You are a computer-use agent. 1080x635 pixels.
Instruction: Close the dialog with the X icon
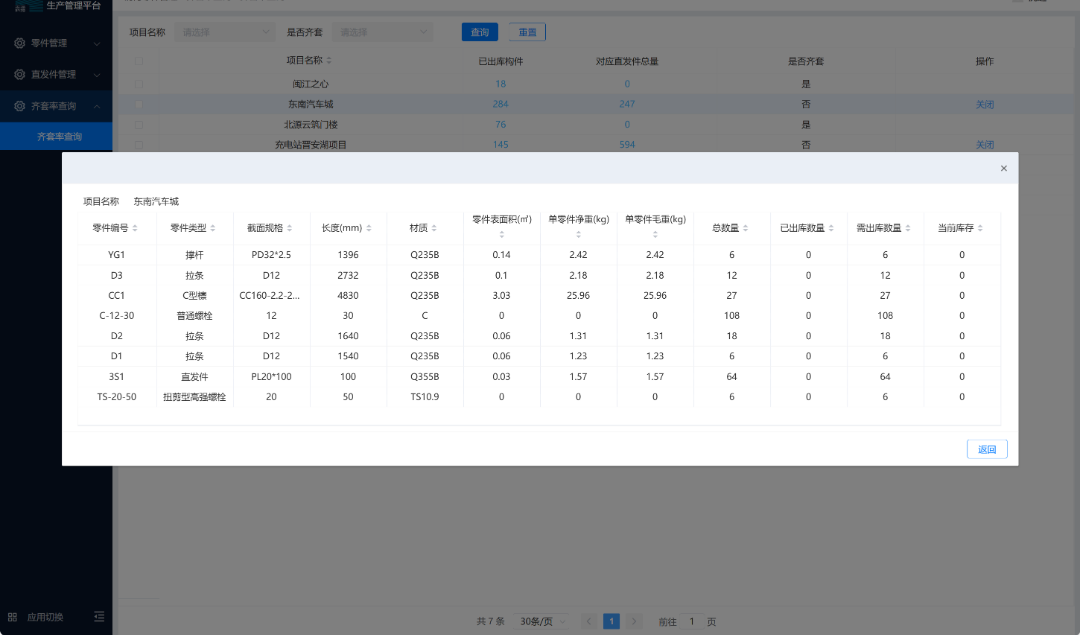pos(1003,169)
